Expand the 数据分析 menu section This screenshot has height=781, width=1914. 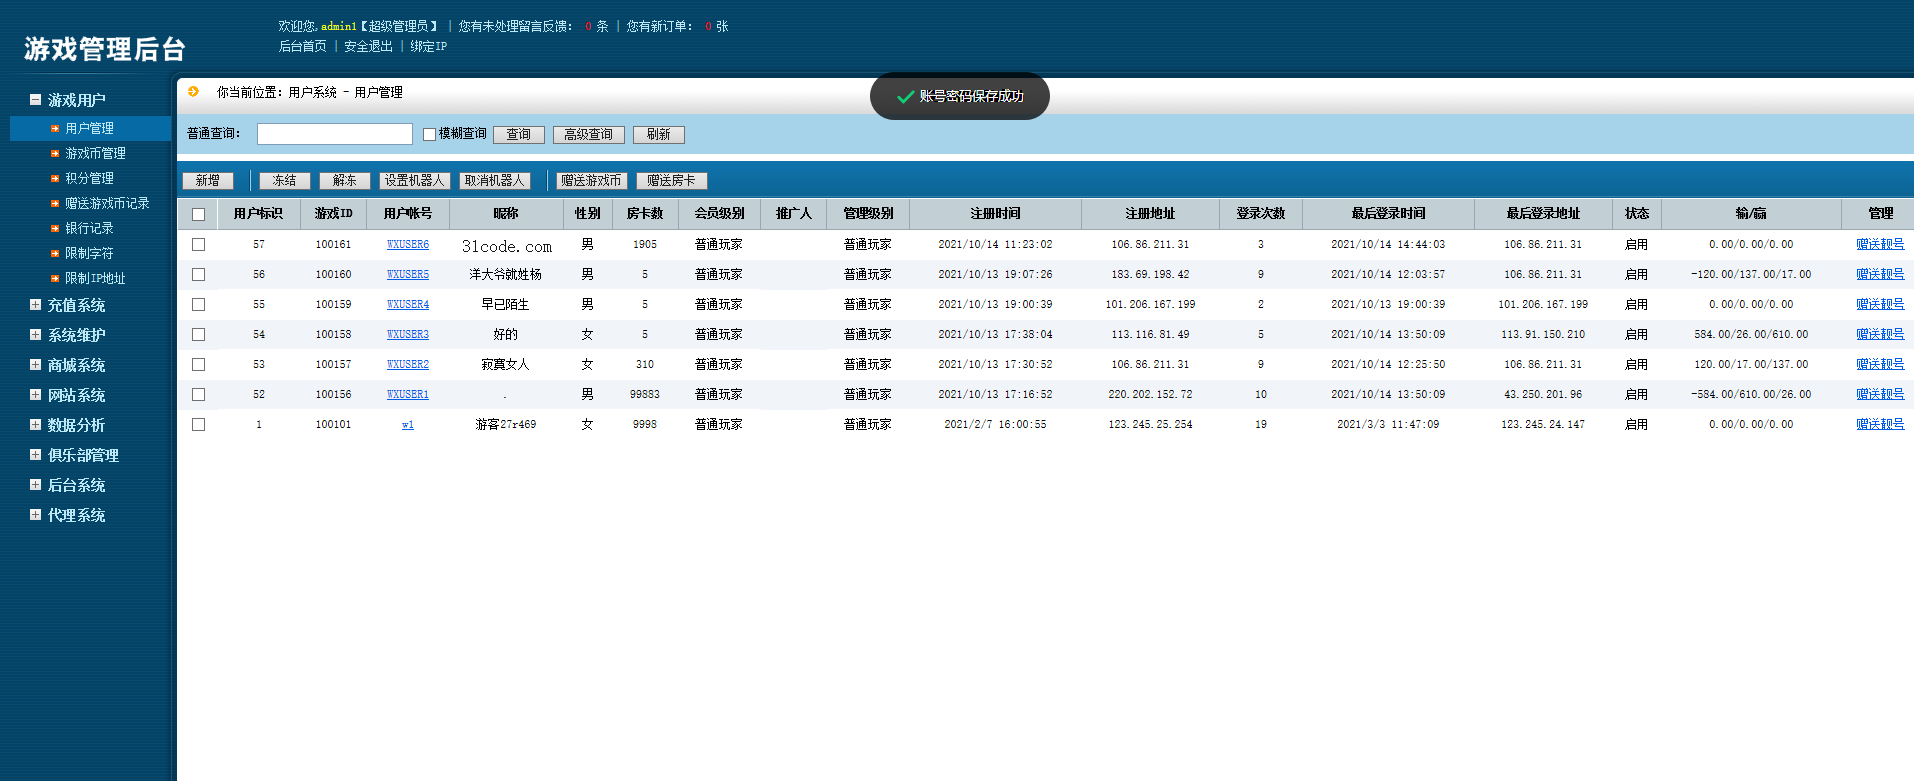coord(35,425)
